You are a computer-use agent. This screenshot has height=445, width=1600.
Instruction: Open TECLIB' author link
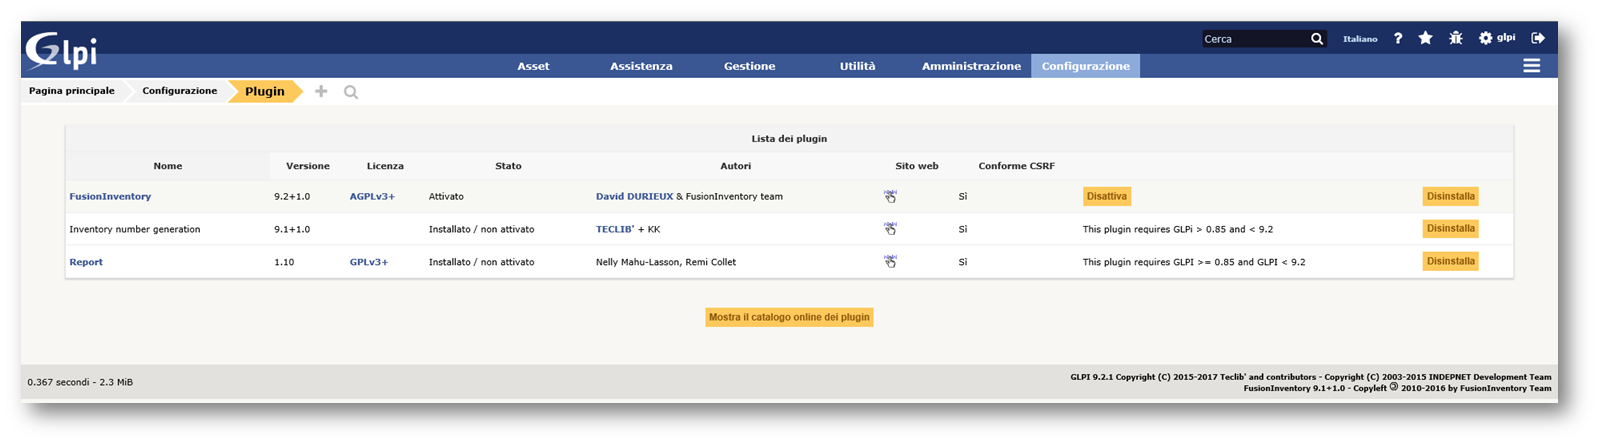(x=615, y=229)
